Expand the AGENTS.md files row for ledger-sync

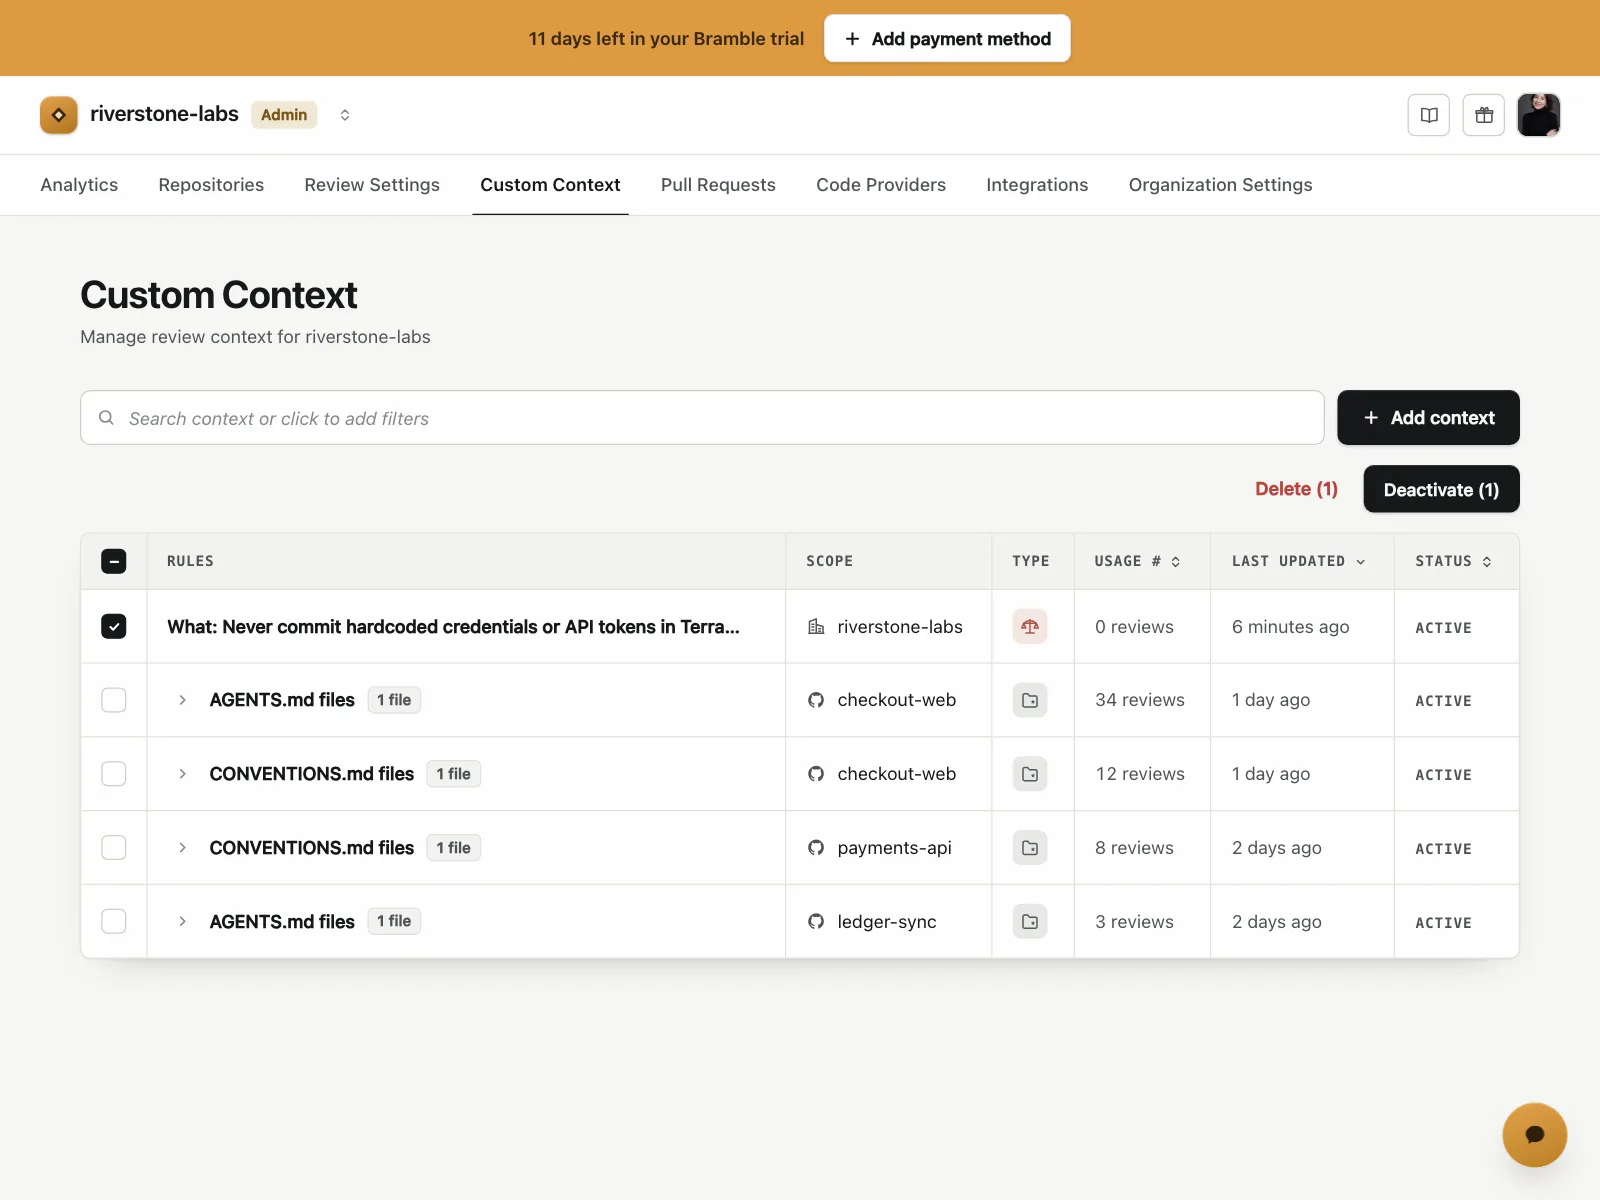point(182,921)
